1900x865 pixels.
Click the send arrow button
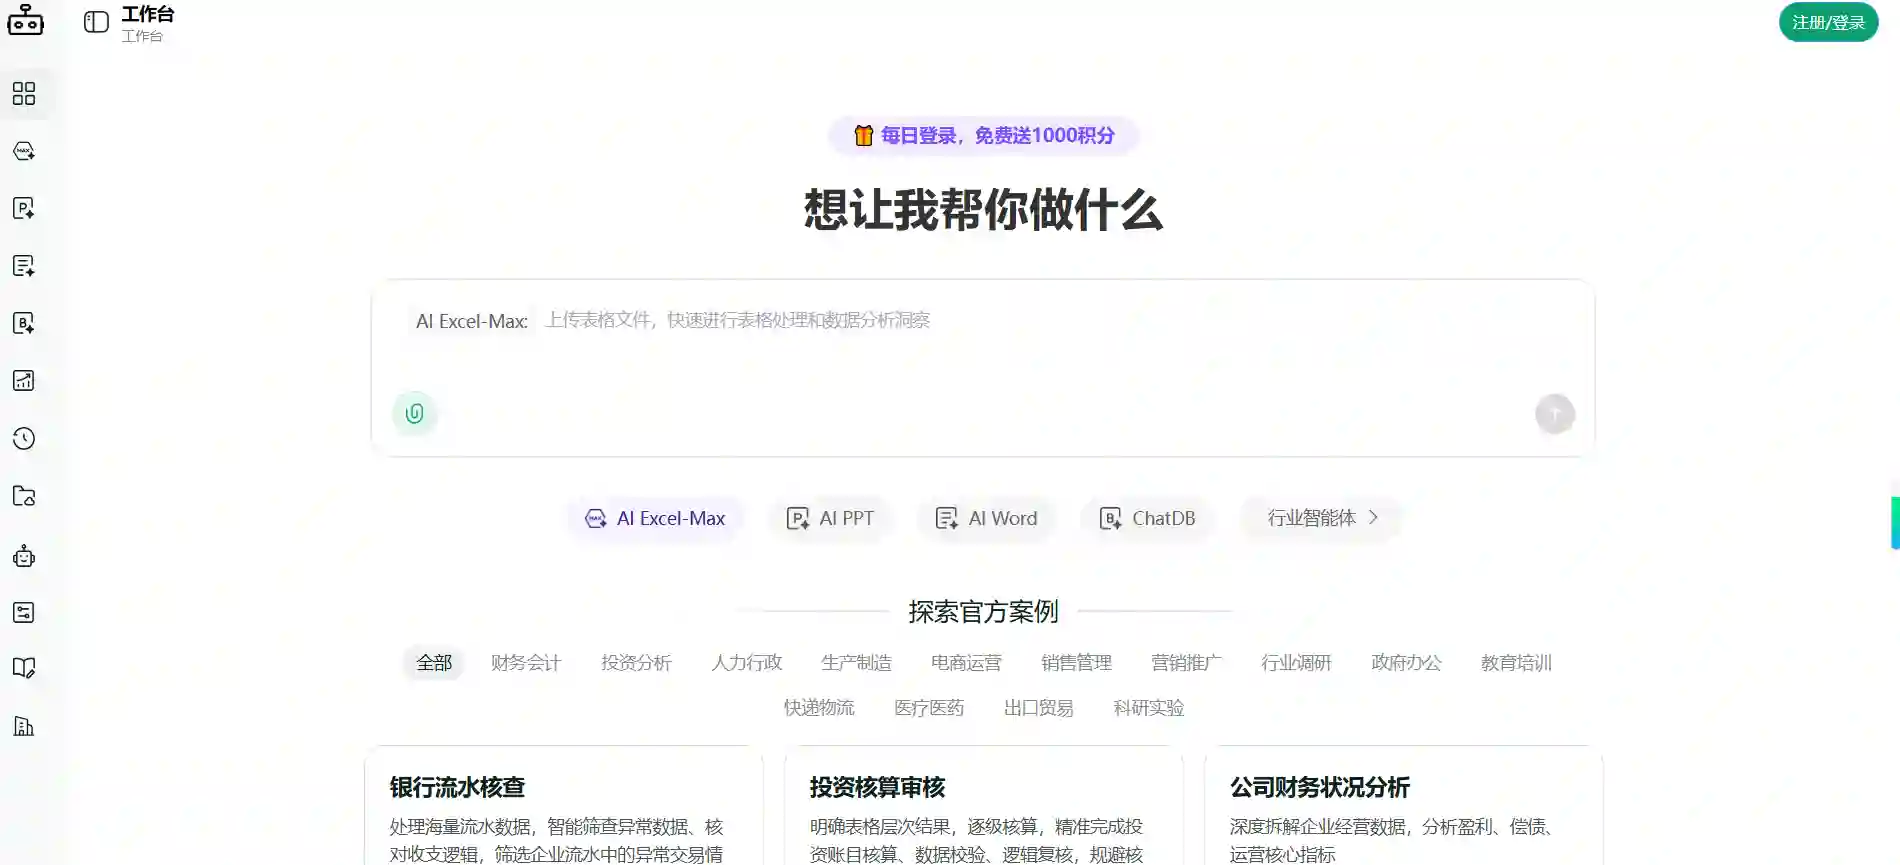coord(1555,414)
